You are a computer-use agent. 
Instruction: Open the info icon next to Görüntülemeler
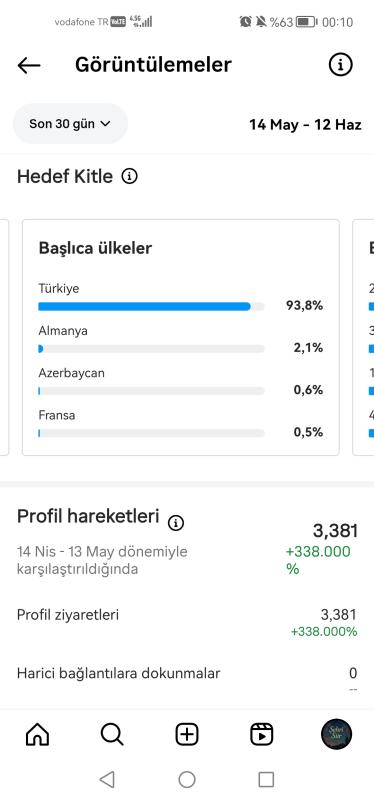pos(340,65)
